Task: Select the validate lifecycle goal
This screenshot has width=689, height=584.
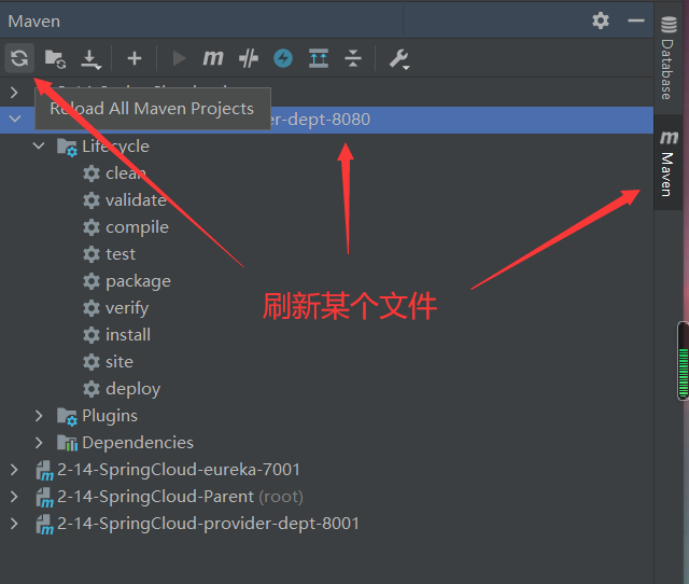Action: (136, 200)
